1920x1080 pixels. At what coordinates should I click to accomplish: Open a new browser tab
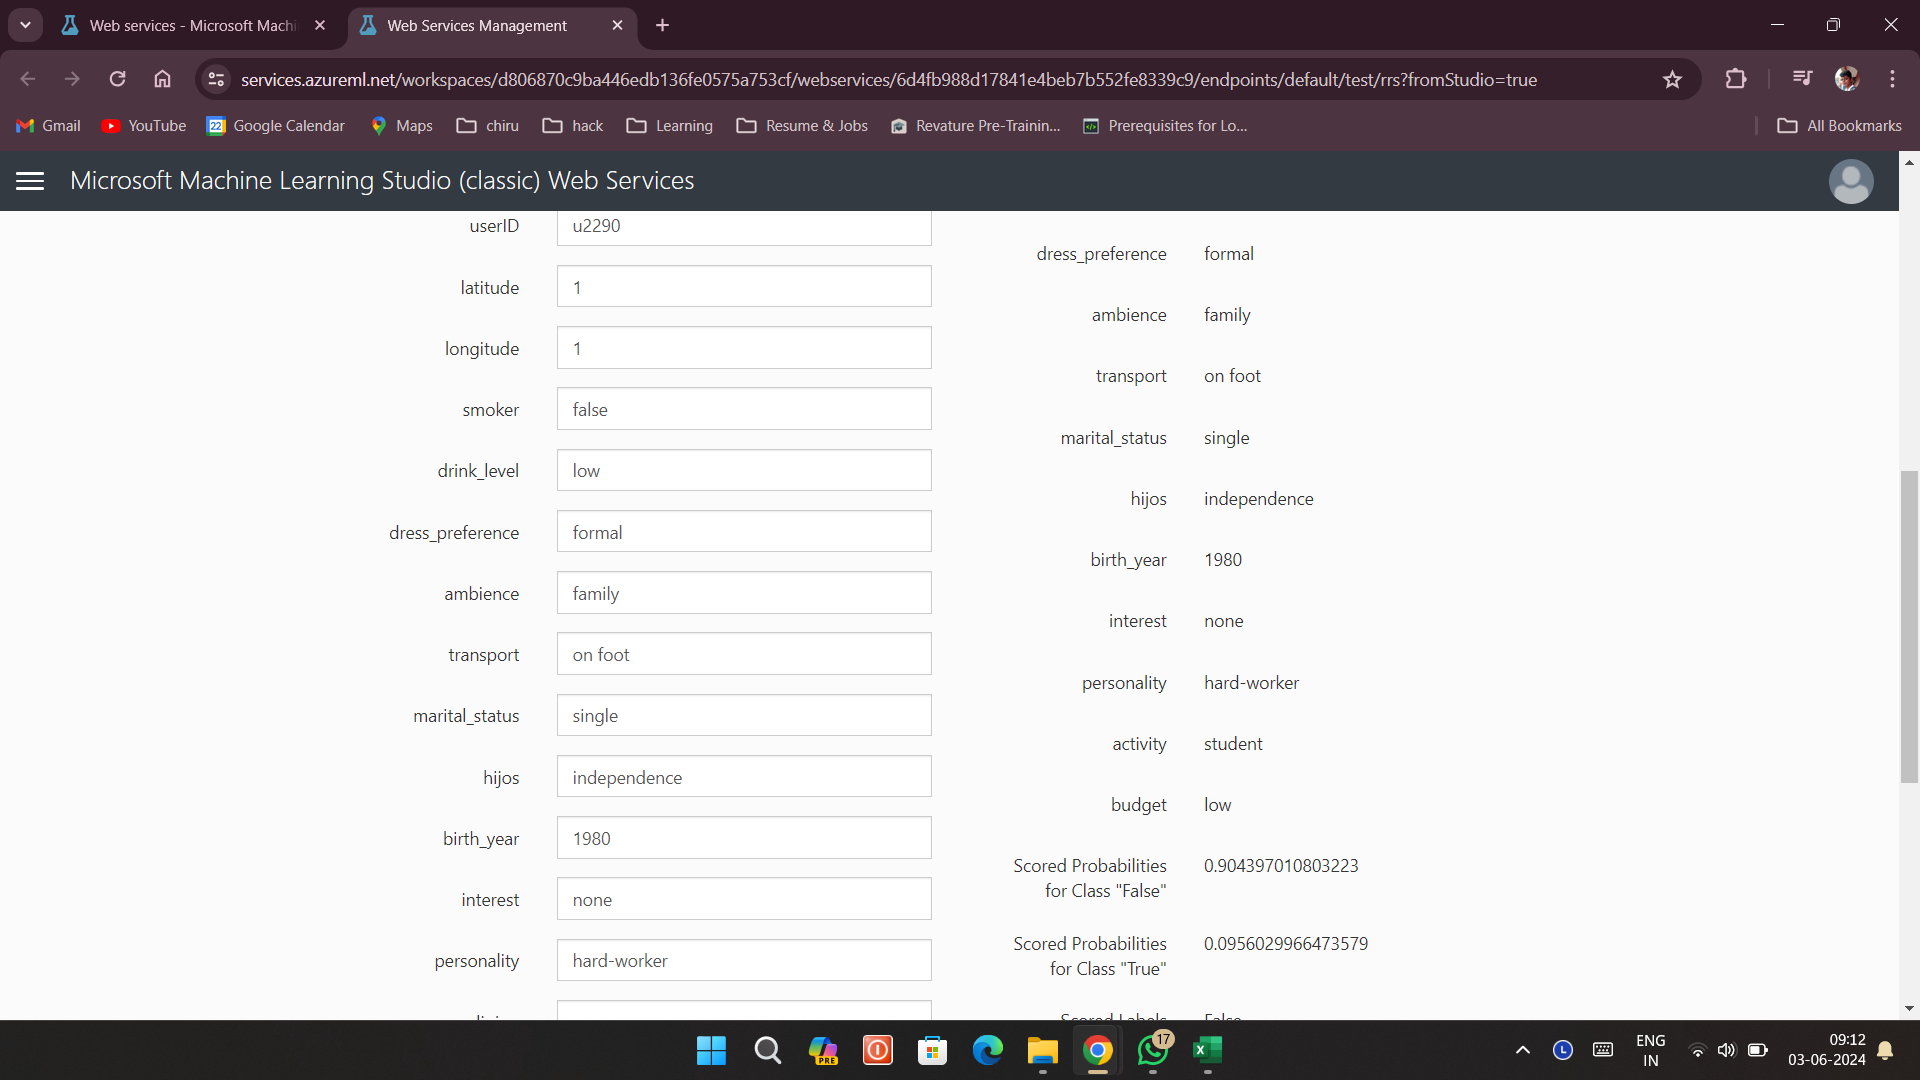pos(662,26)
